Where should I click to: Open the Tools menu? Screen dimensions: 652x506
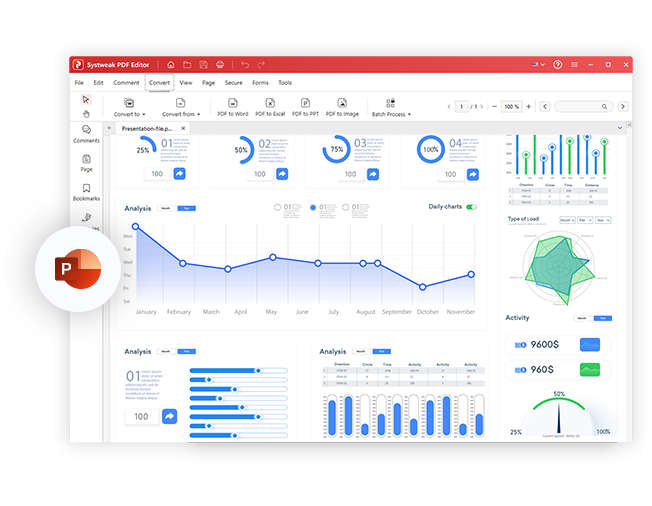coord(285,83)
